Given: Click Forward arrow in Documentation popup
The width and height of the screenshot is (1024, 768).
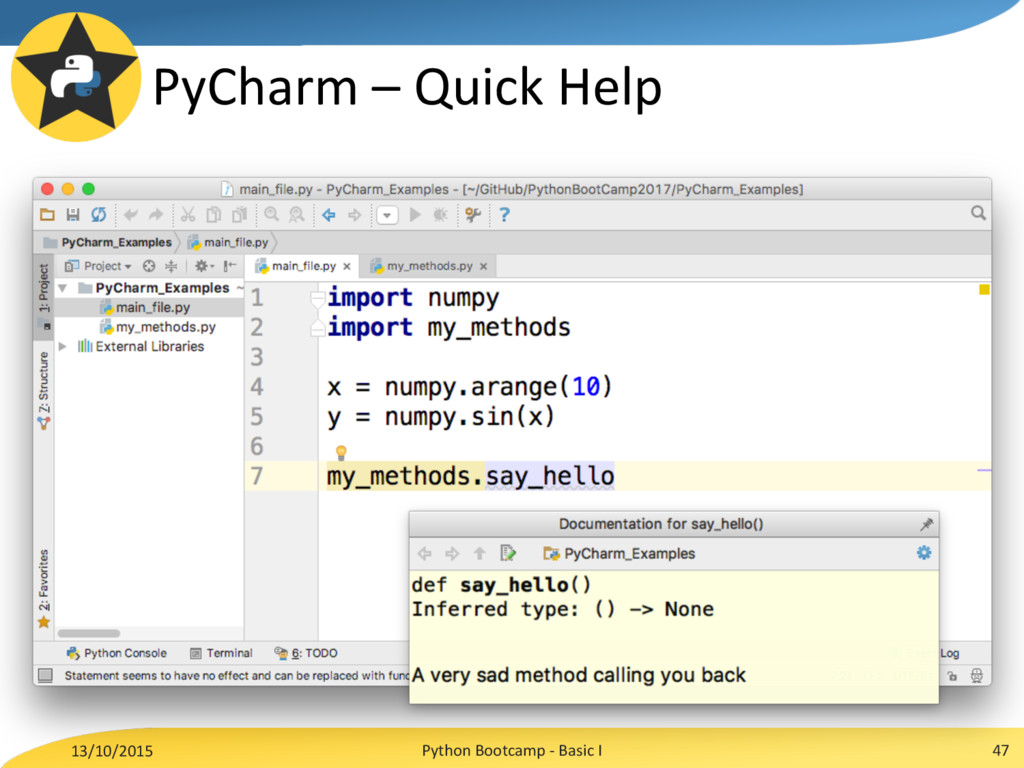Looking at the screenshot, I should (x=452, y=554).
